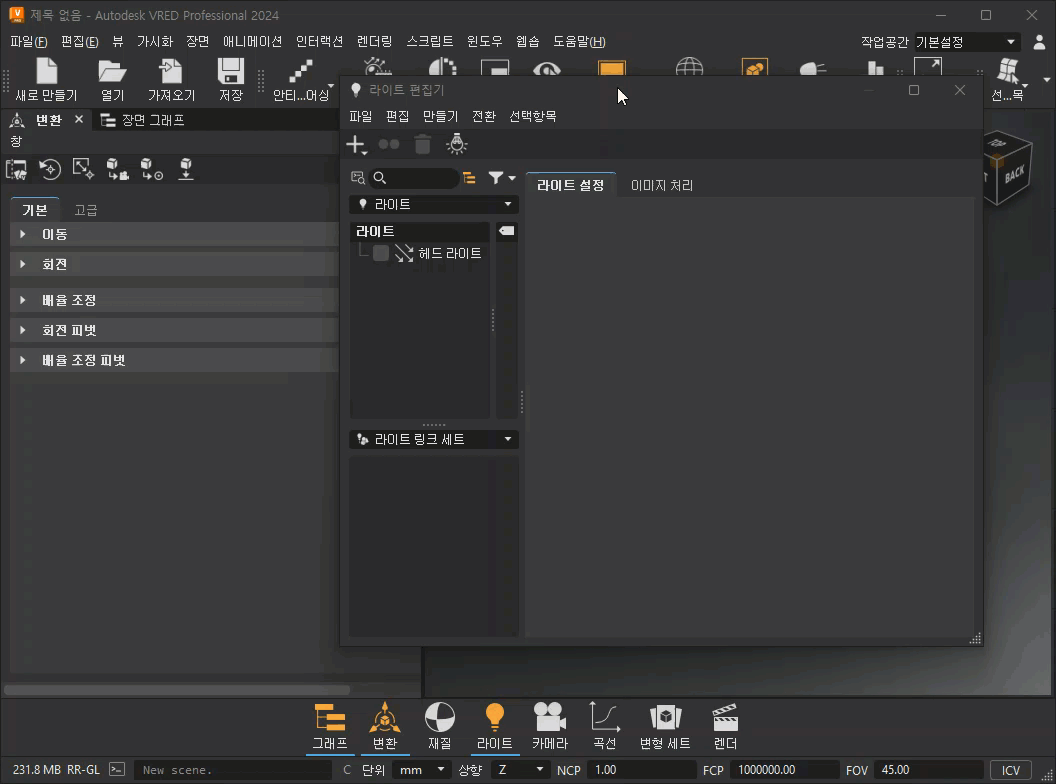Click the reset rotation circular arrow icon in the transform panel
The height and width of the screenshot is (784, 1056).
[x=50, y=169]
